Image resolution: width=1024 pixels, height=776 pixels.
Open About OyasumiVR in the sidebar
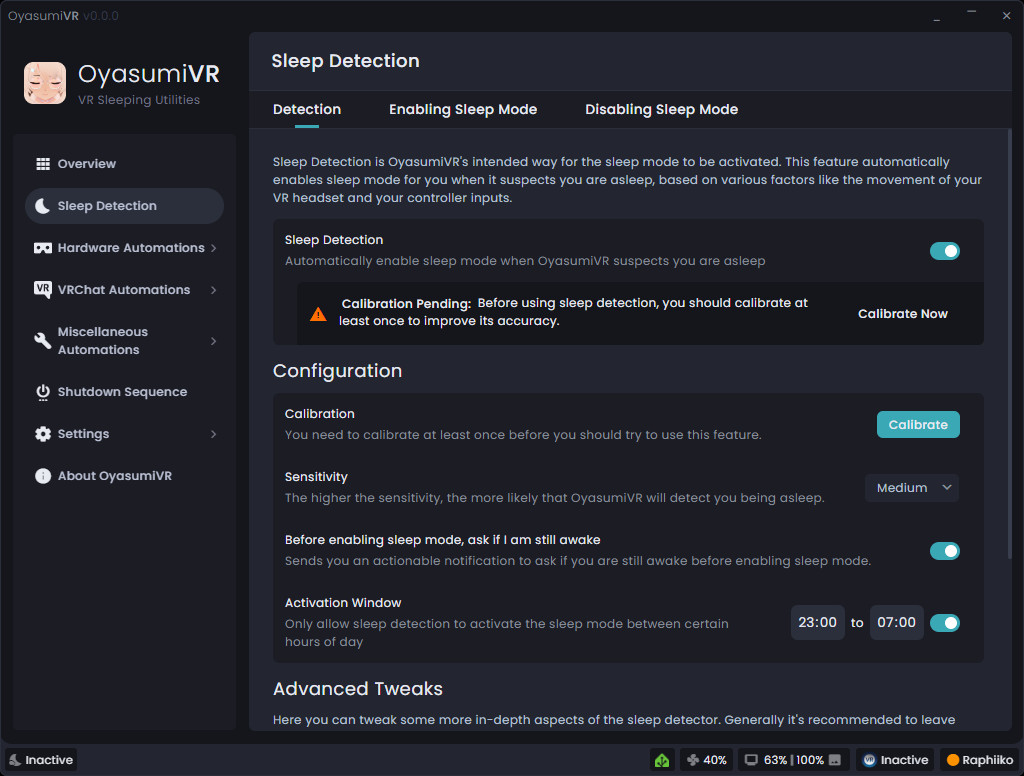coord(124,476)
